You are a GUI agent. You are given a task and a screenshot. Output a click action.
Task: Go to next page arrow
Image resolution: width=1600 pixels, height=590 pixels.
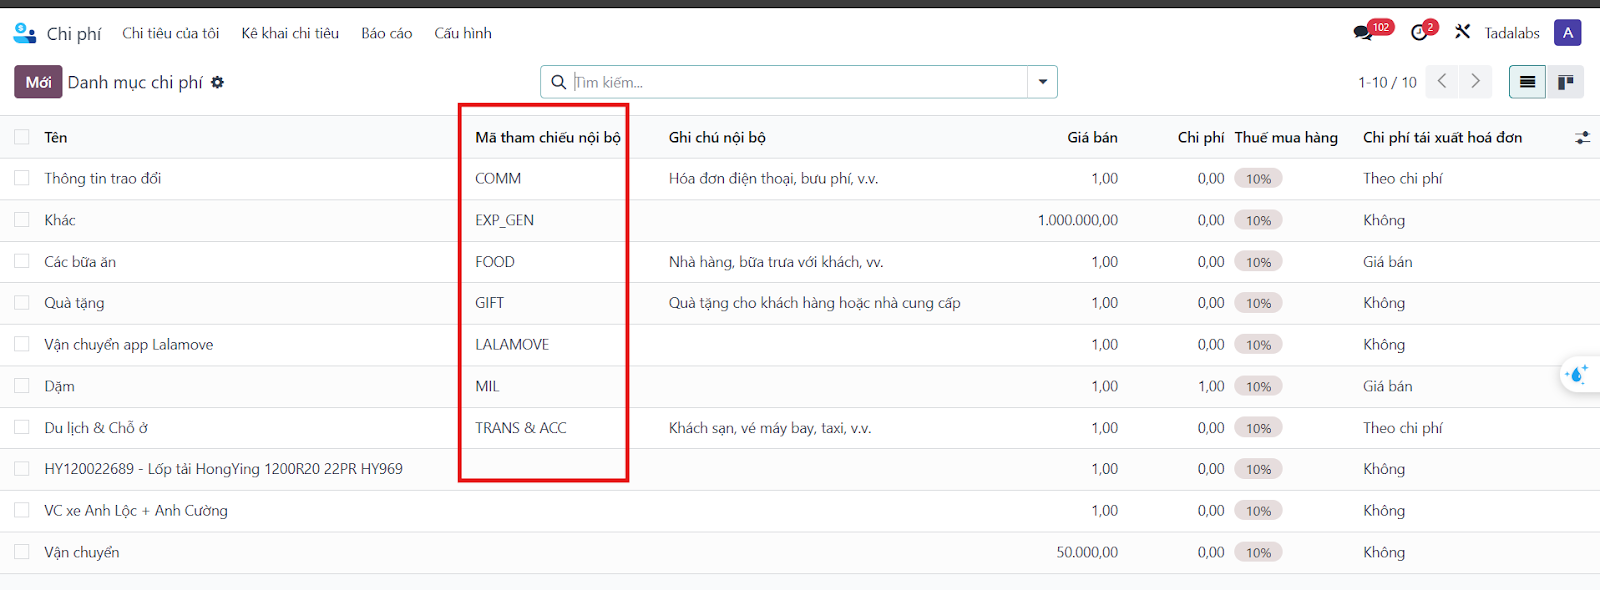click(x=1475, y=82)
